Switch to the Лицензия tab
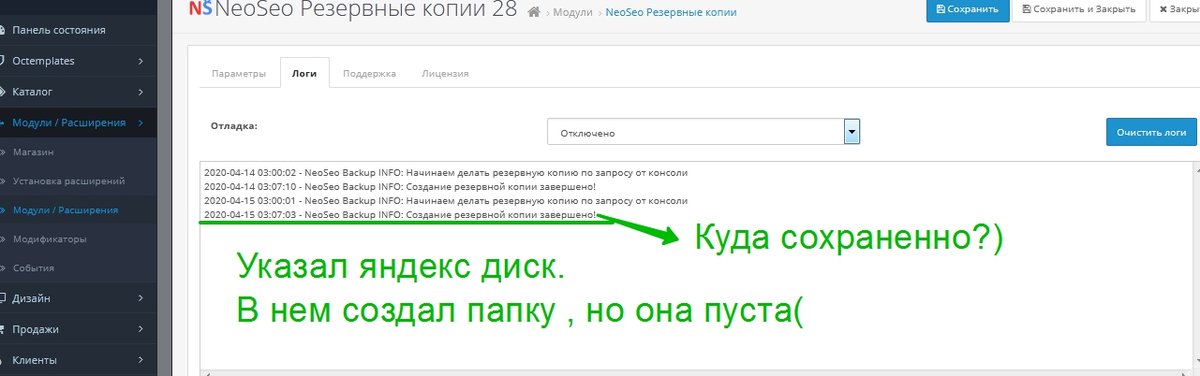This screenshot has height=376, width=1200. 446,74
